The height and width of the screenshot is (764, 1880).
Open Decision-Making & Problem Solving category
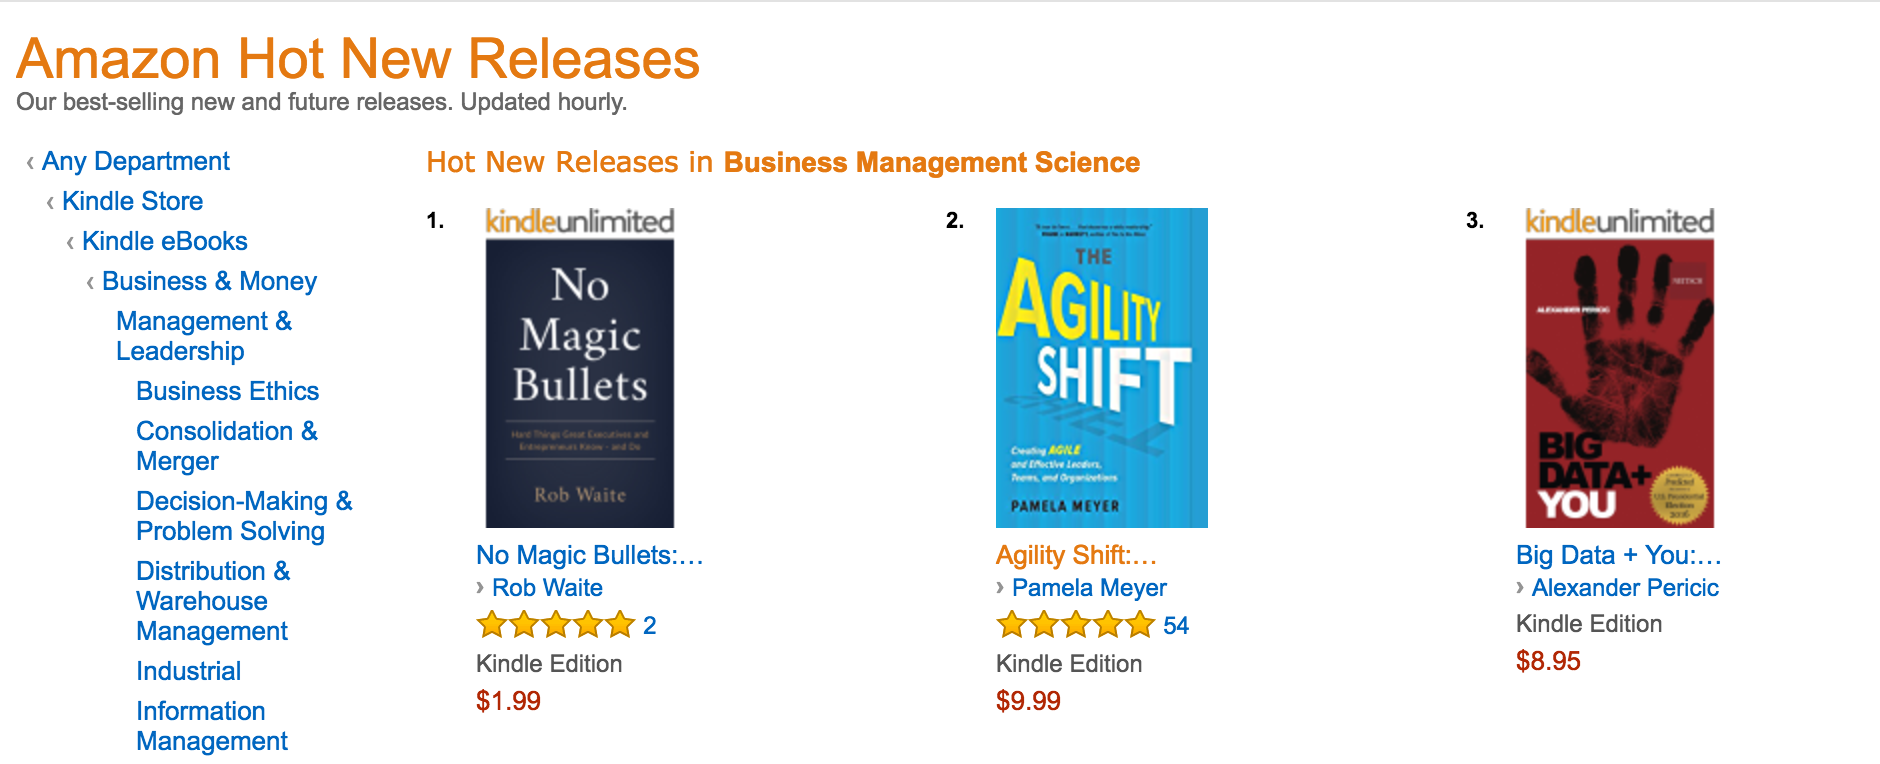(x=243, y=516)
